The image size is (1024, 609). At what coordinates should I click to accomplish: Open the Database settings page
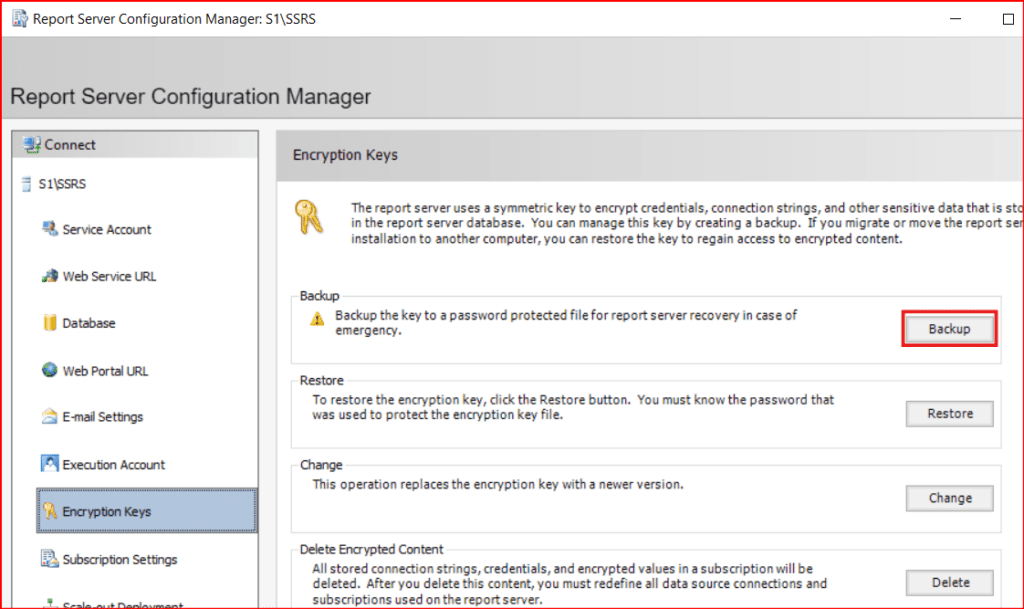click(89, 323)
